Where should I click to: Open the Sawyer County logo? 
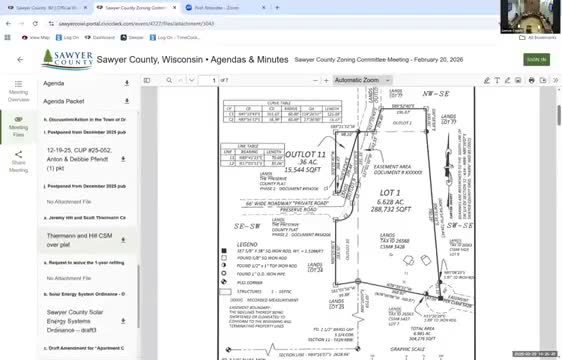click(67, 59)
